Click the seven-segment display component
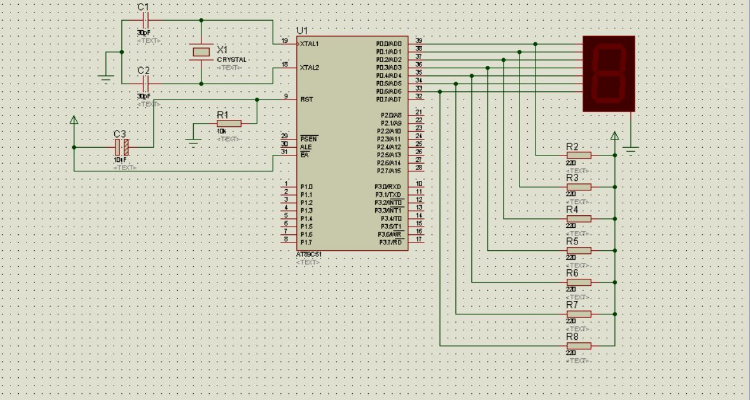Viewport: 750px width, 400px height. [x=608, y=72]
